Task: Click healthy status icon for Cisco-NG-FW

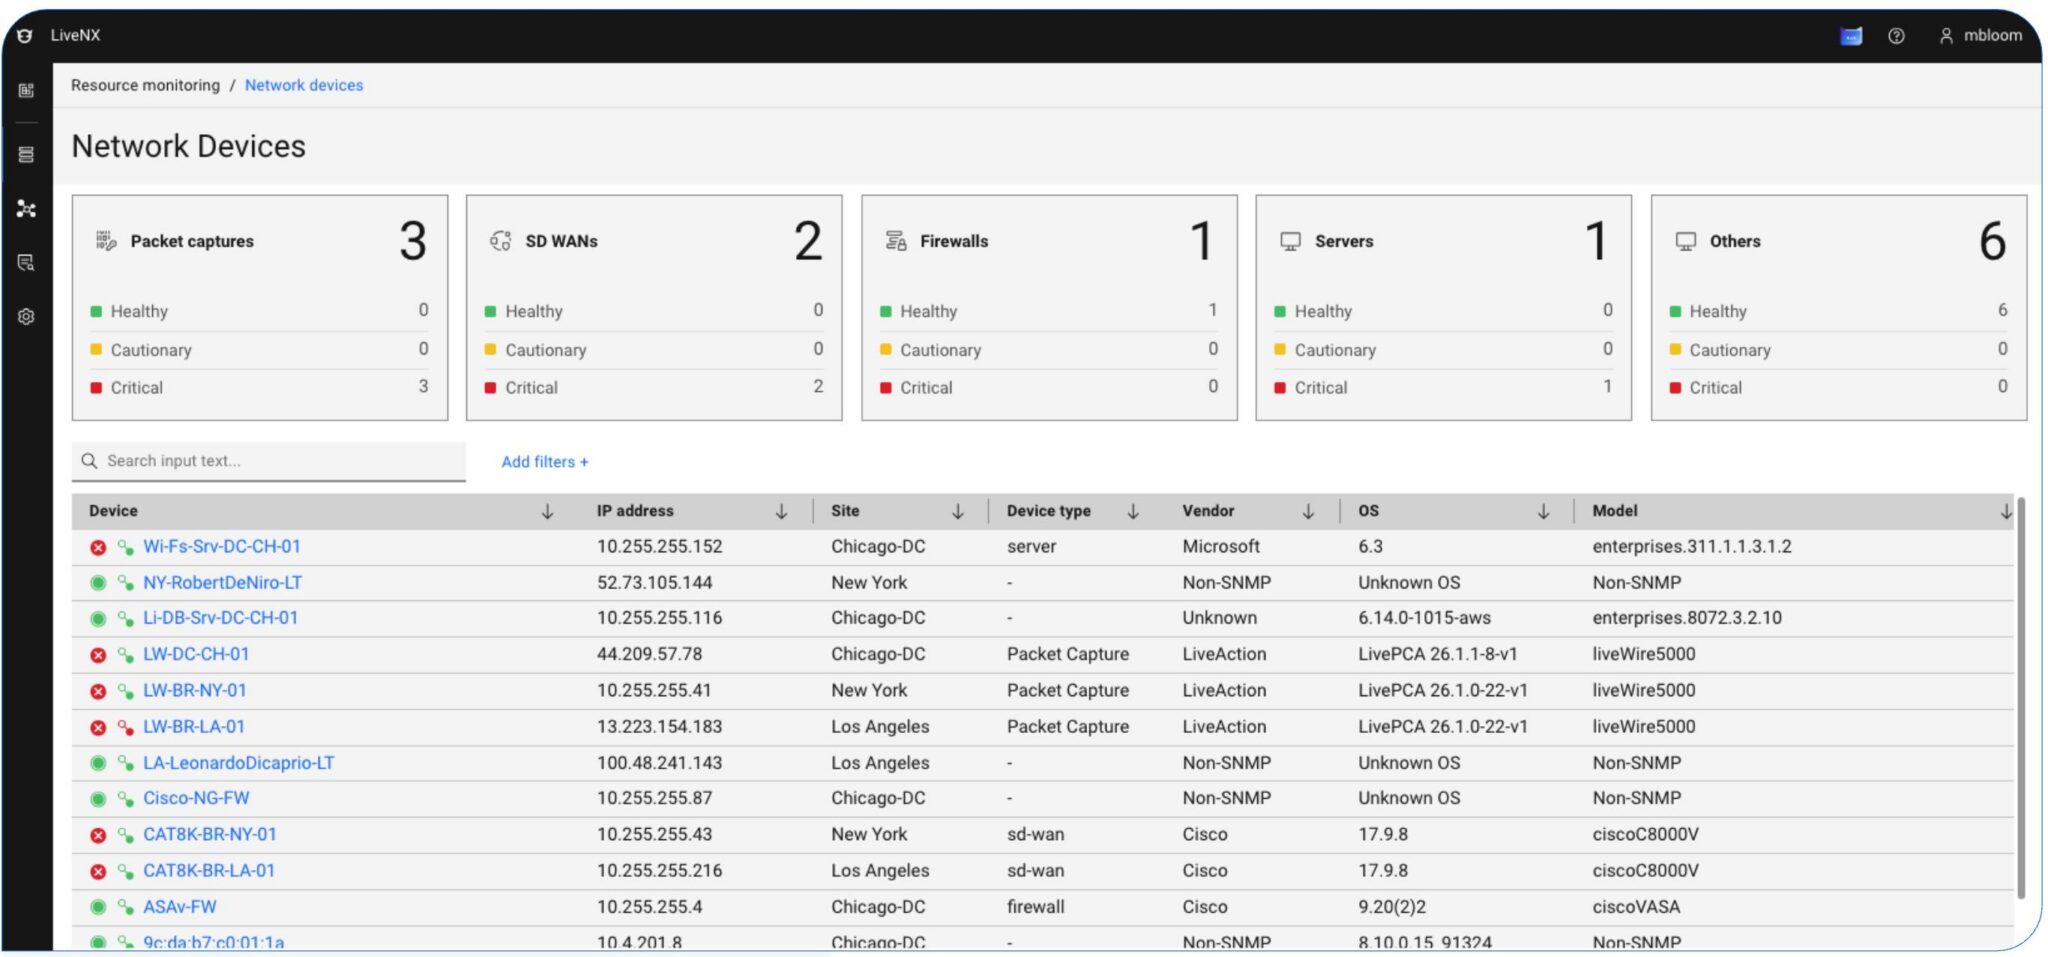Action: 98,799
